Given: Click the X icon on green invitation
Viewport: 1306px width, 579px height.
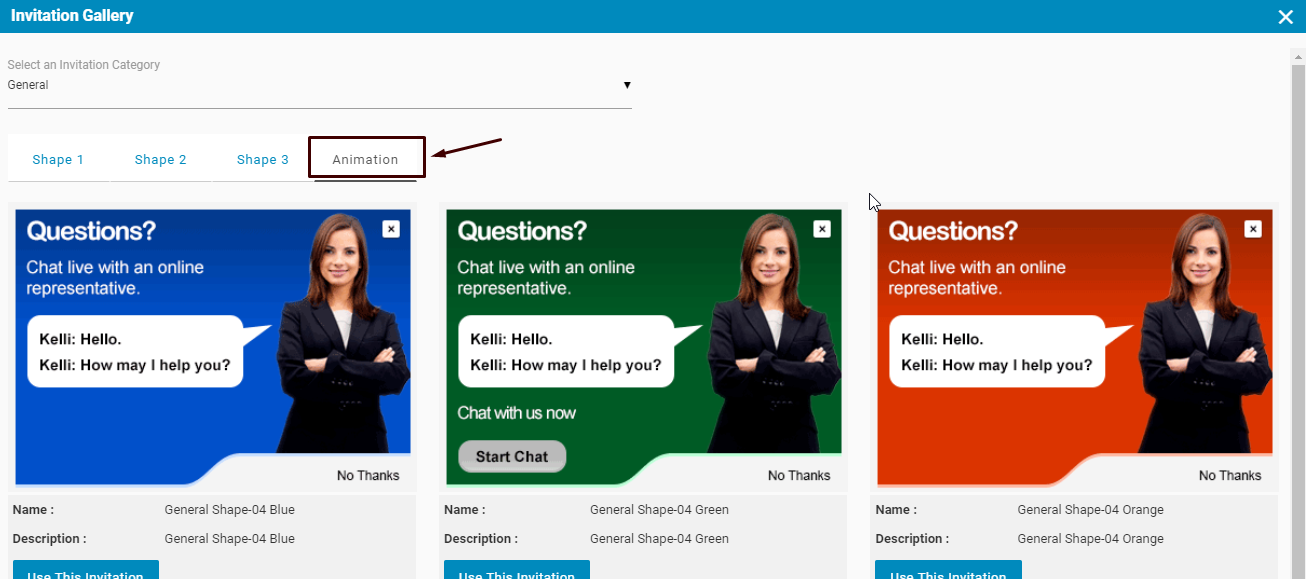Looking at the screenshot, I should [x=822, y=229].
